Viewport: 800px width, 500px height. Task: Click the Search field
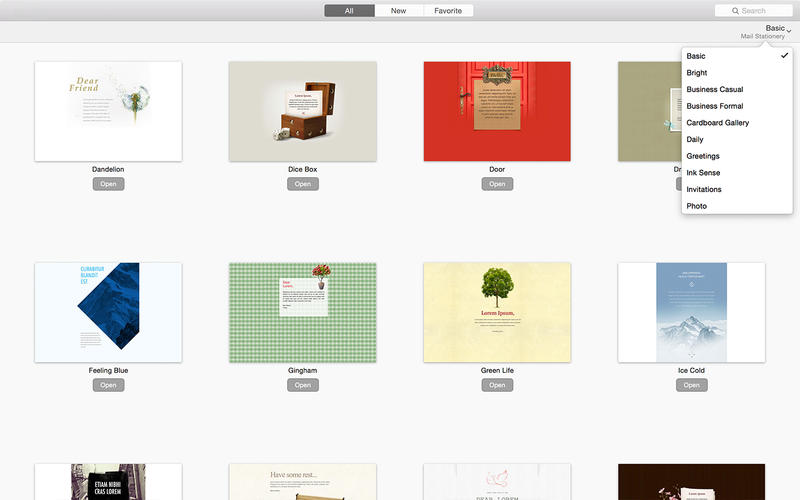(754, 11)
